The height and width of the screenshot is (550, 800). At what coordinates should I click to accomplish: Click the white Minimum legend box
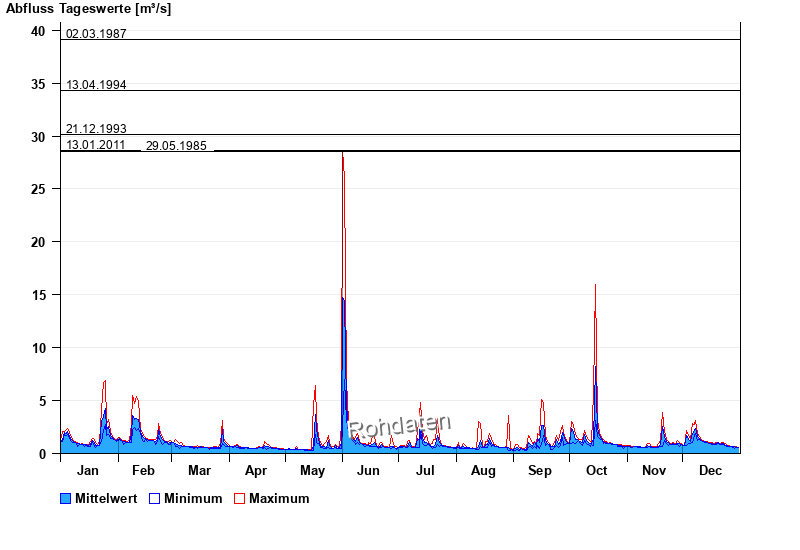[x=155, y=498]
